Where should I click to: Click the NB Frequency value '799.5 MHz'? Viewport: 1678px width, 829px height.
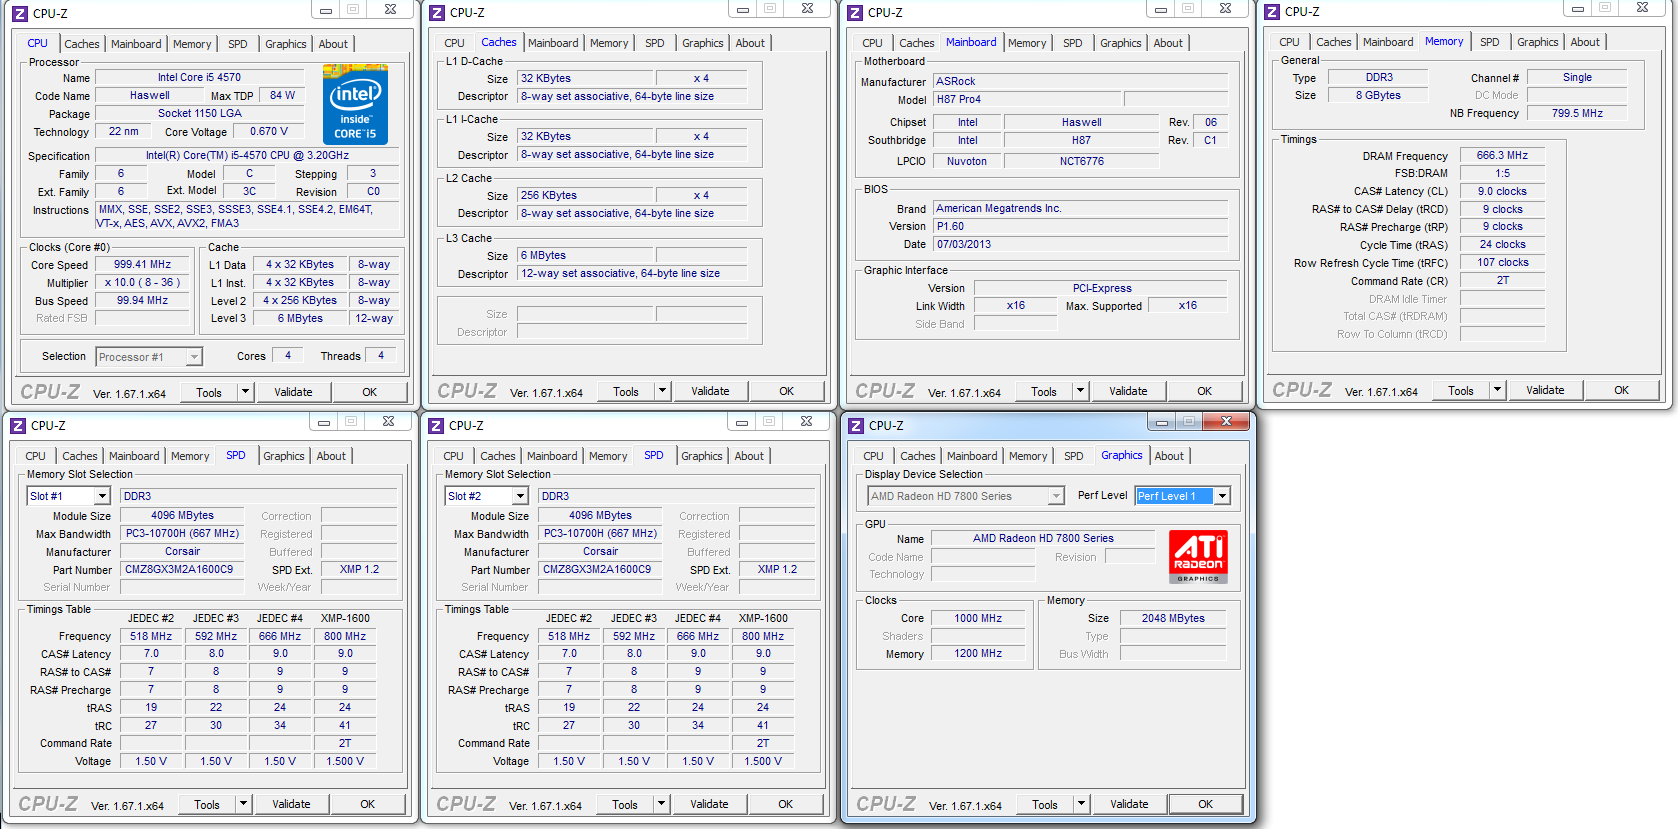pos(1577,113)
